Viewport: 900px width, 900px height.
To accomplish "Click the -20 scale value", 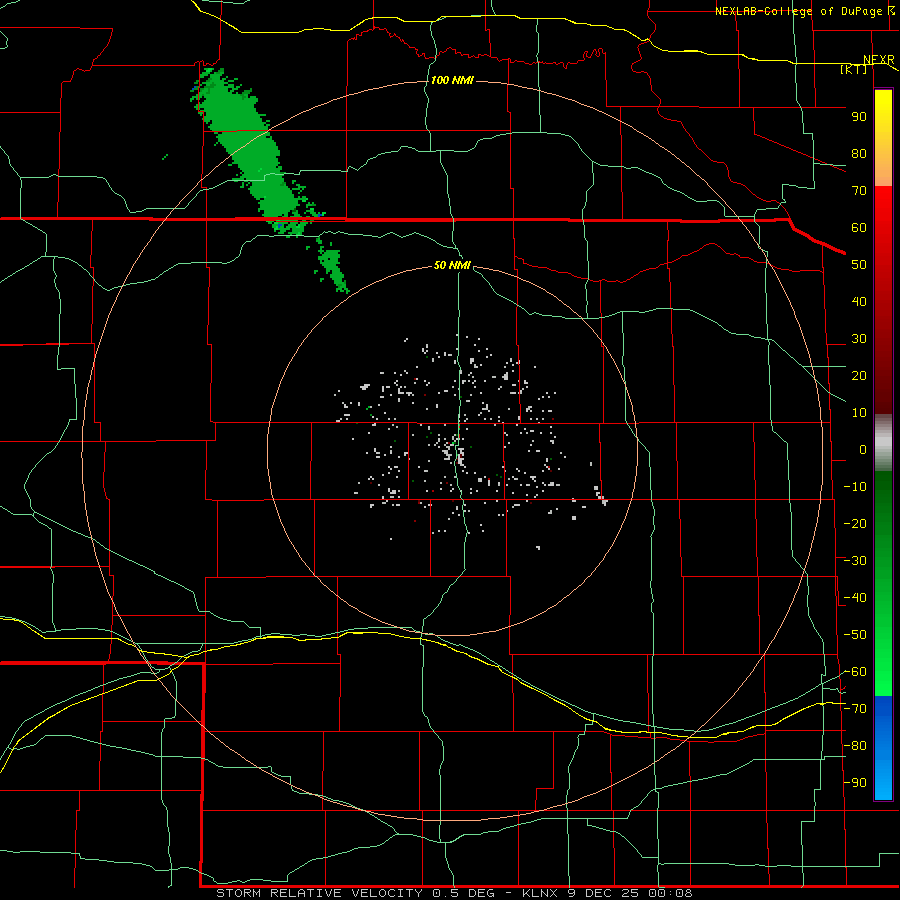I will 855,524.
